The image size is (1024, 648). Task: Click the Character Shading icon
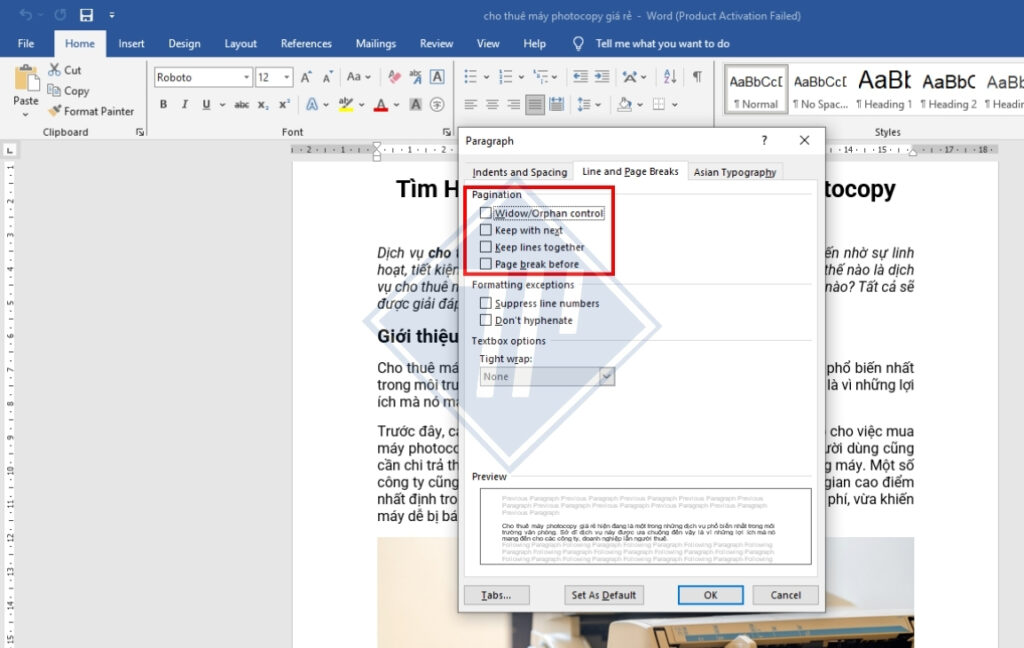415,105
